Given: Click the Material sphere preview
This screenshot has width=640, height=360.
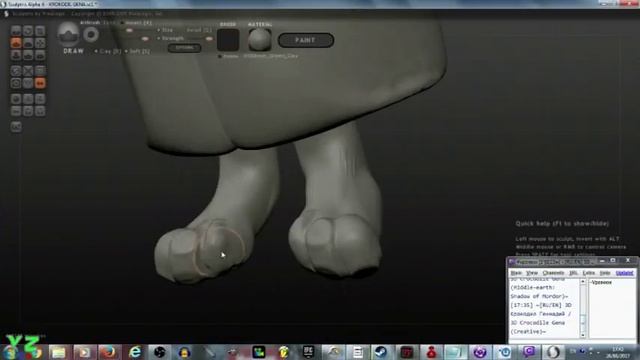Looking at the screenshot, I should pos(259,40).
